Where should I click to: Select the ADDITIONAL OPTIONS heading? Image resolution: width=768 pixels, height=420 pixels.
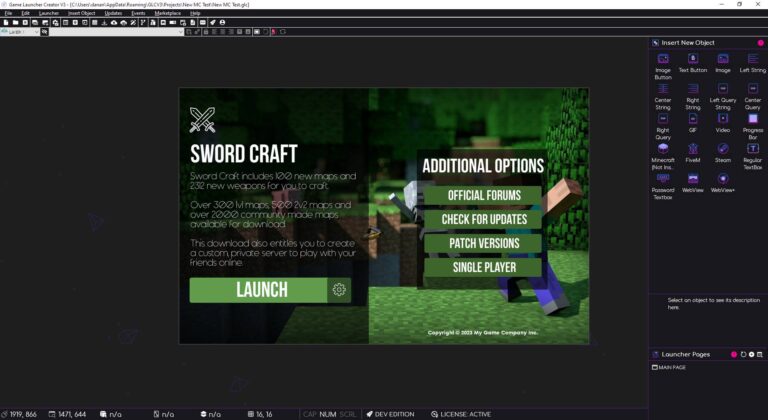tap(483, 166)
